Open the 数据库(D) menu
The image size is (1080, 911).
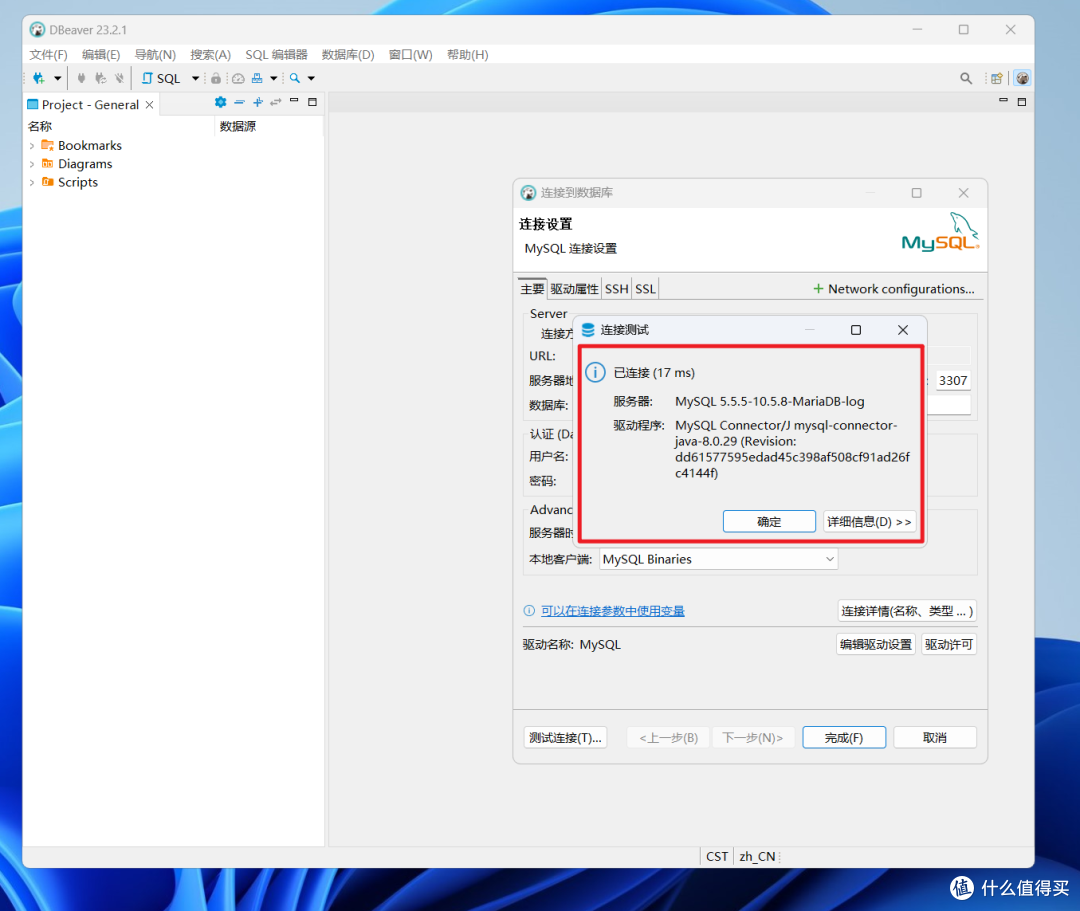pos(348,55)
